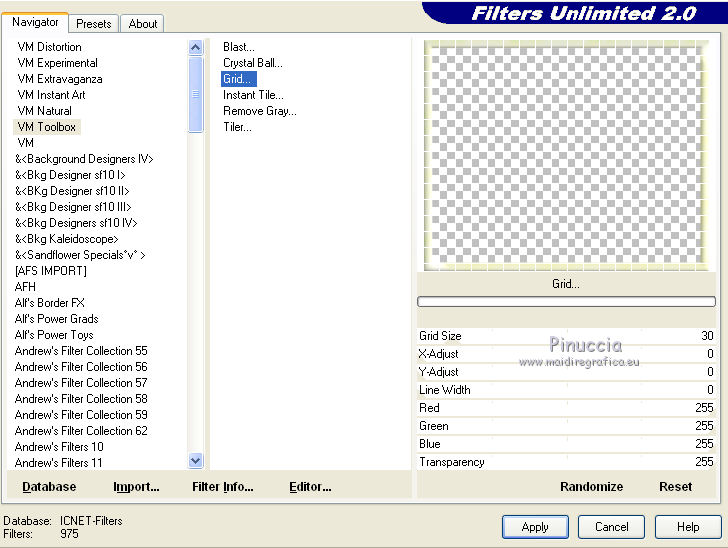Screen dimensions: 728x548
Task: Select VM Extravaganza category
Action: 60,79
